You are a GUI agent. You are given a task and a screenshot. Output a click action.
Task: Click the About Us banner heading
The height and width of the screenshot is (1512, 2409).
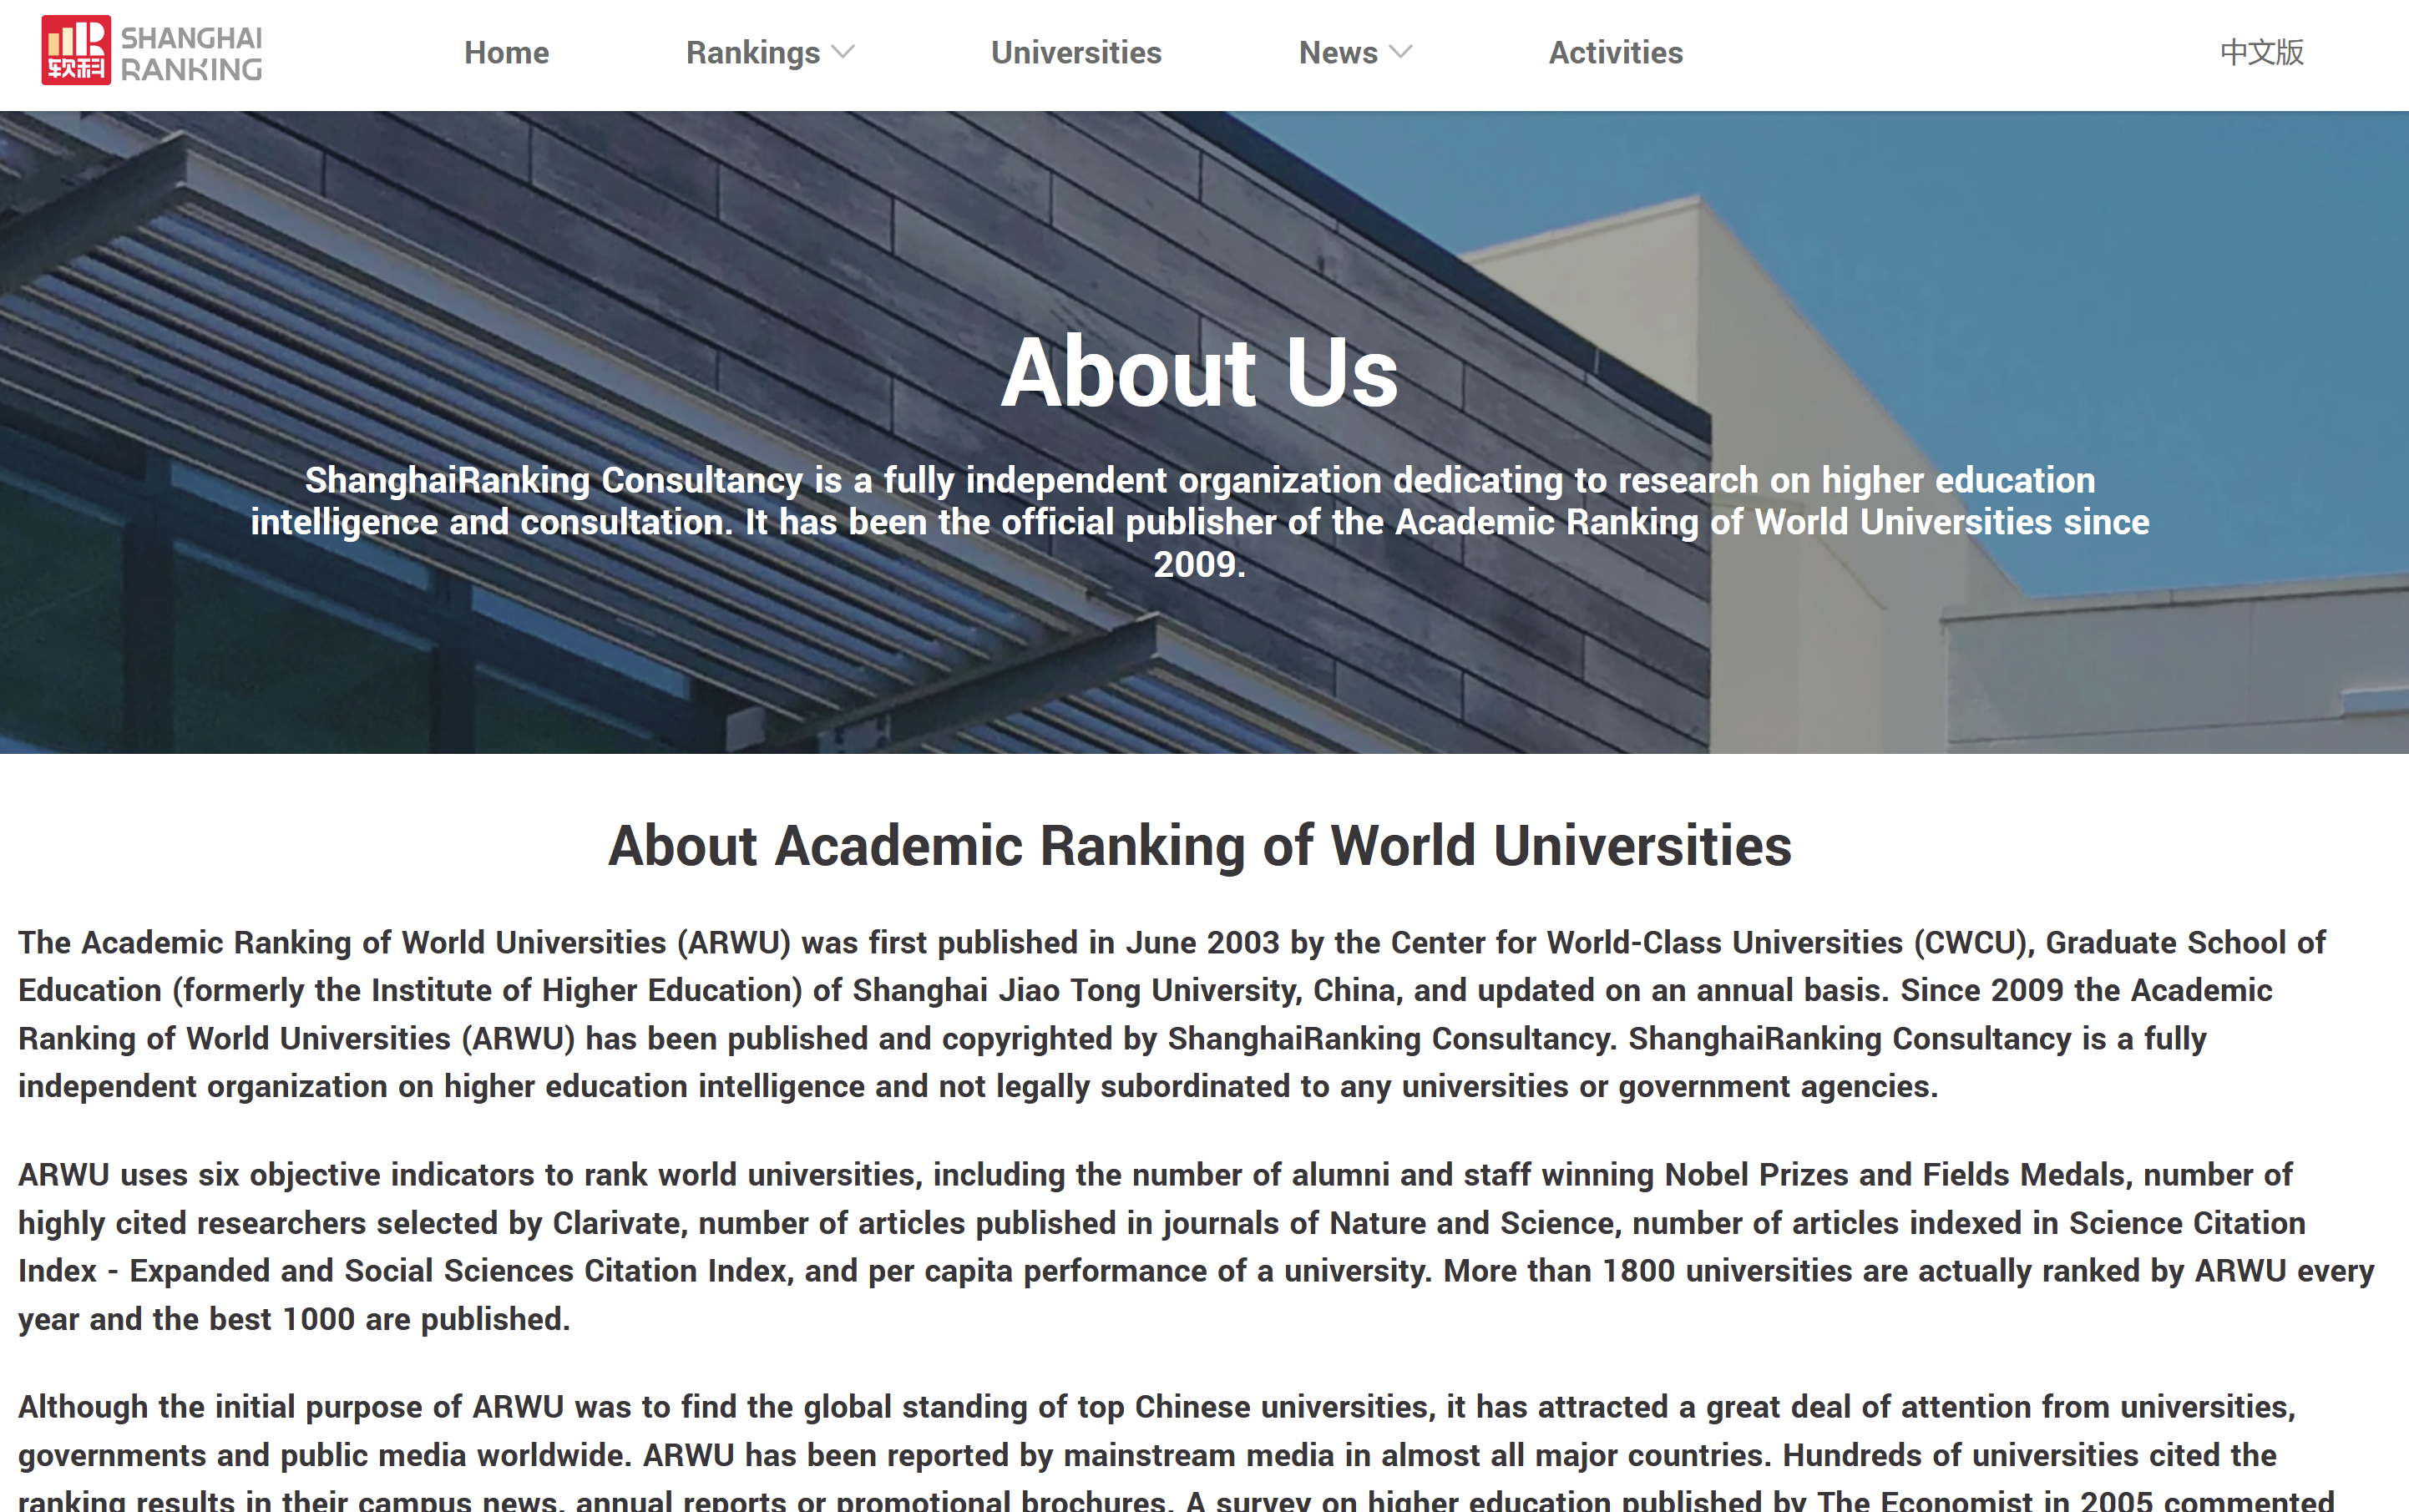coord(1199,372)
